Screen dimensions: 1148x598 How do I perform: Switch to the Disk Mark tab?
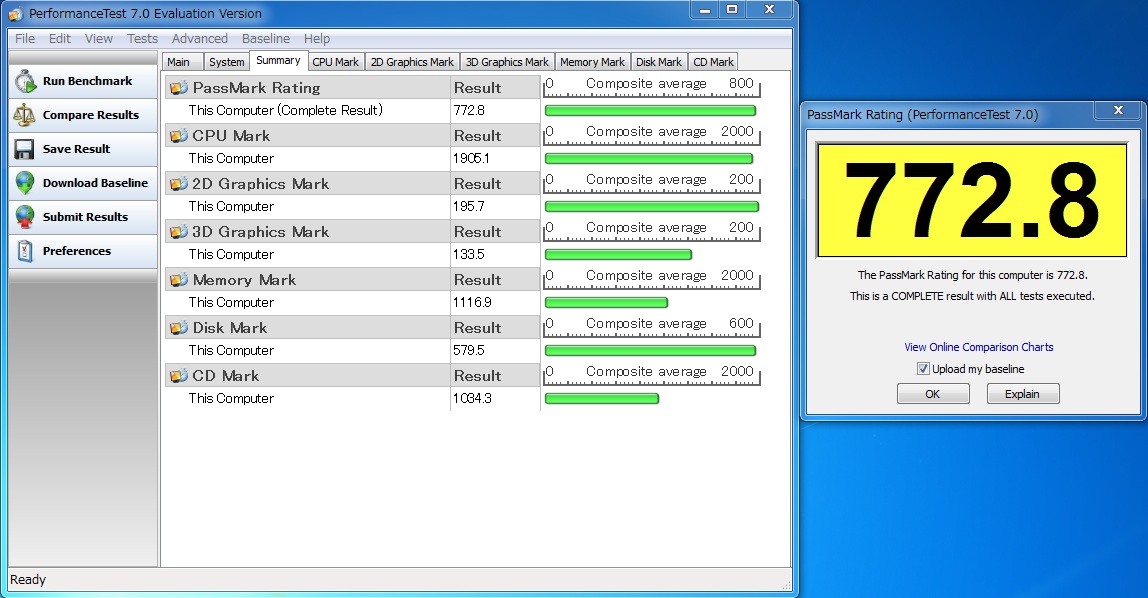659,62
